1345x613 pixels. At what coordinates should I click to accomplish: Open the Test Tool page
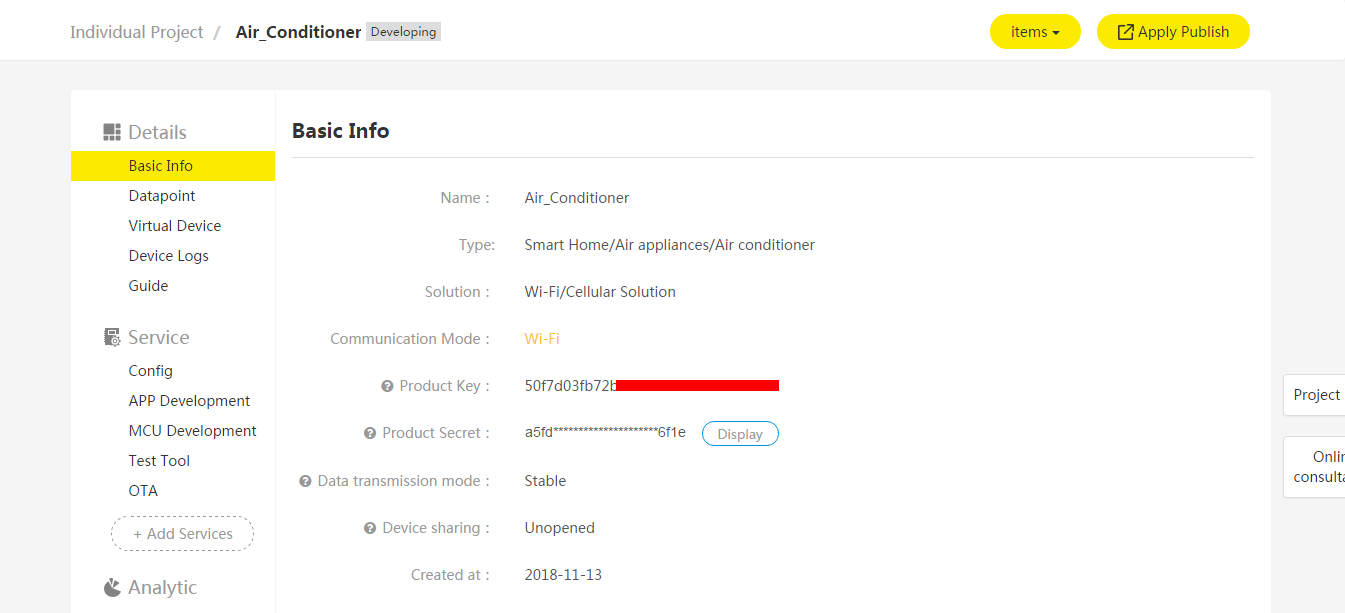pos(159,461)
